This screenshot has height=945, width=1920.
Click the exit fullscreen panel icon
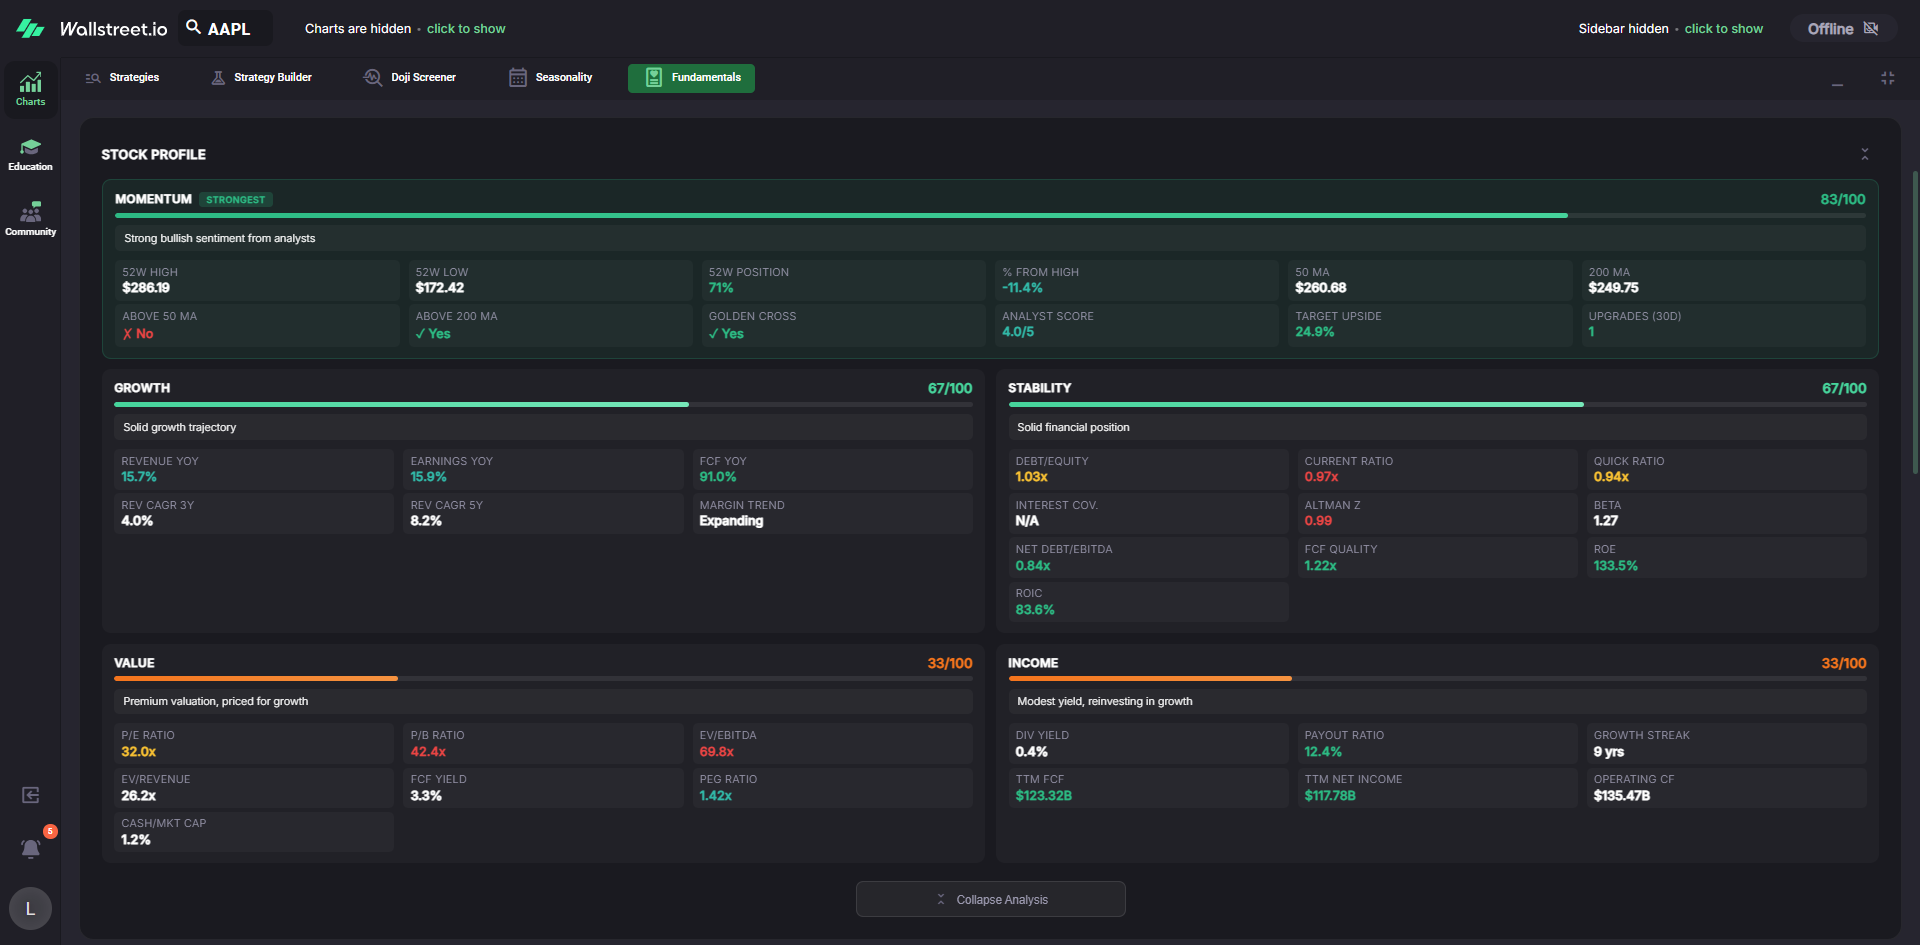[1887, 78]
